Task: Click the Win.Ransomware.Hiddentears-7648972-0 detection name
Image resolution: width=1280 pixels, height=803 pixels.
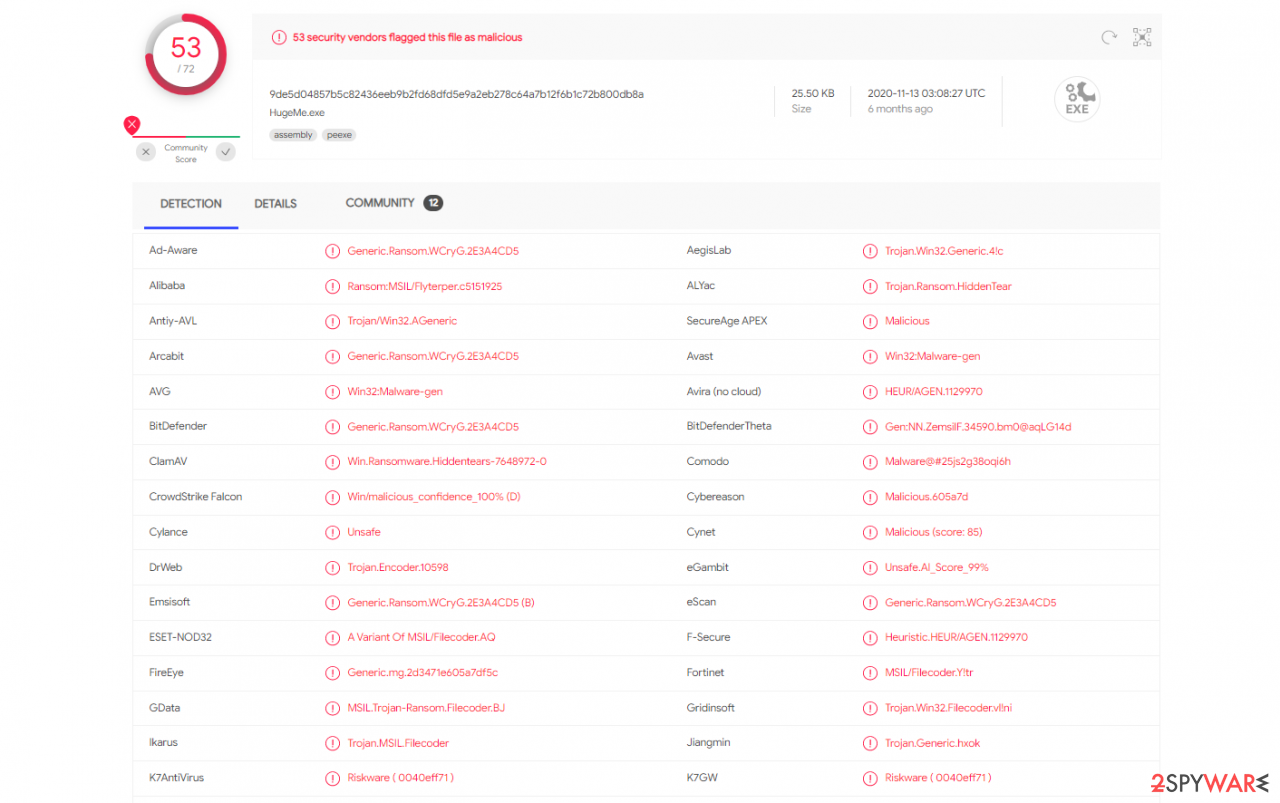Action: click(x=447, y=462)
